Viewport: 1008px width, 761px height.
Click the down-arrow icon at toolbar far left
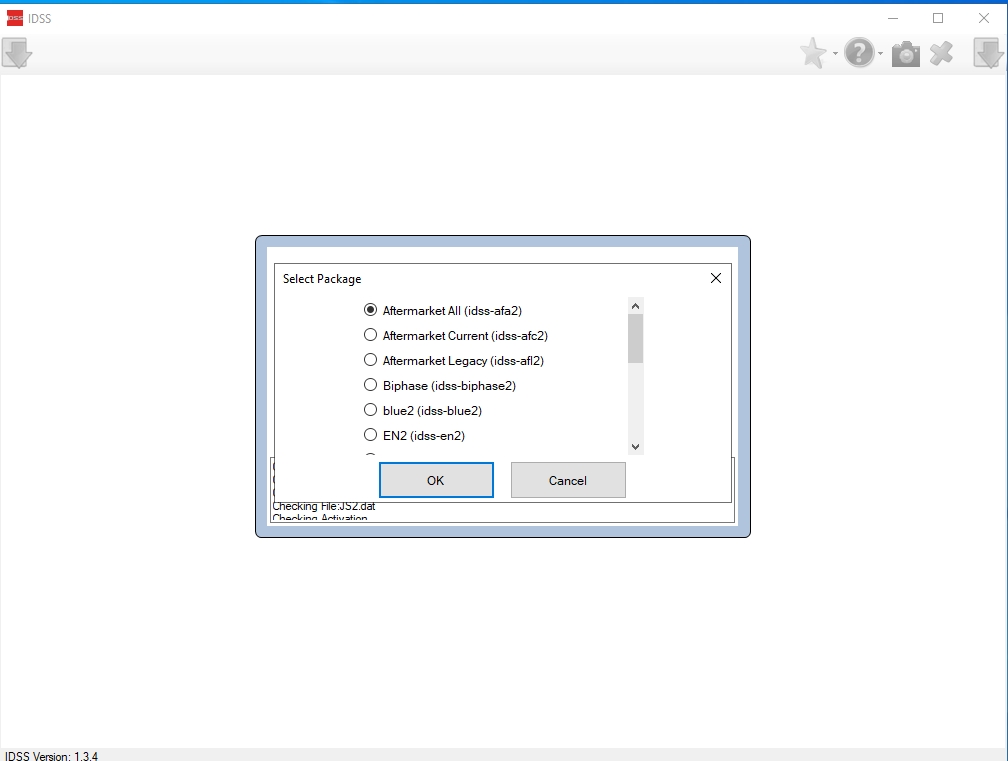coord(17,53)
